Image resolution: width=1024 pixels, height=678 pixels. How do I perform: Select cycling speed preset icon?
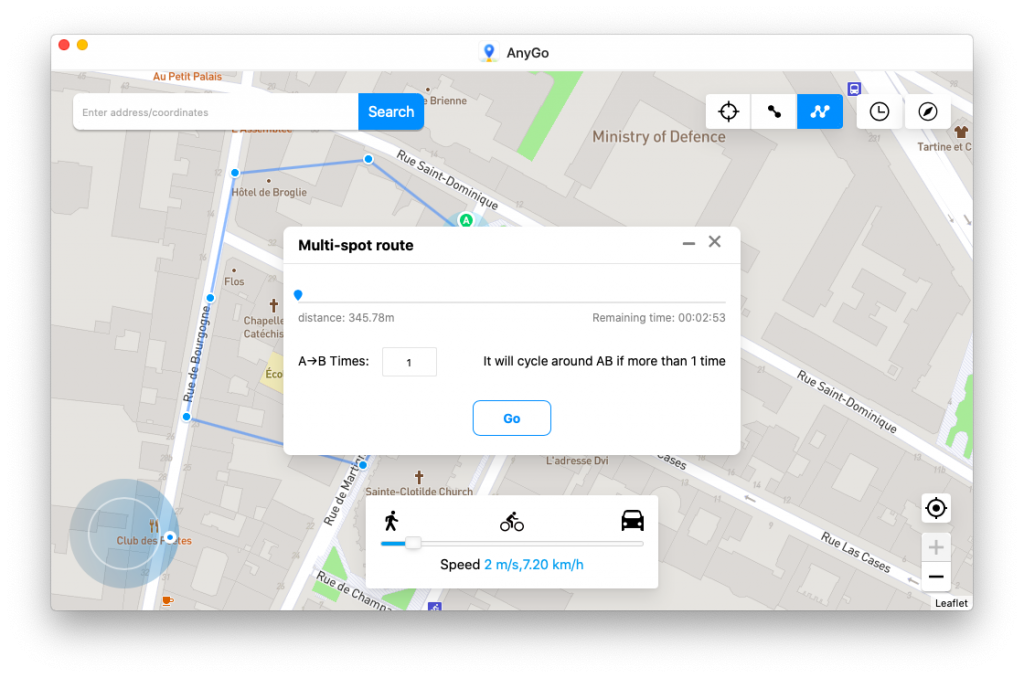(512, 520)
